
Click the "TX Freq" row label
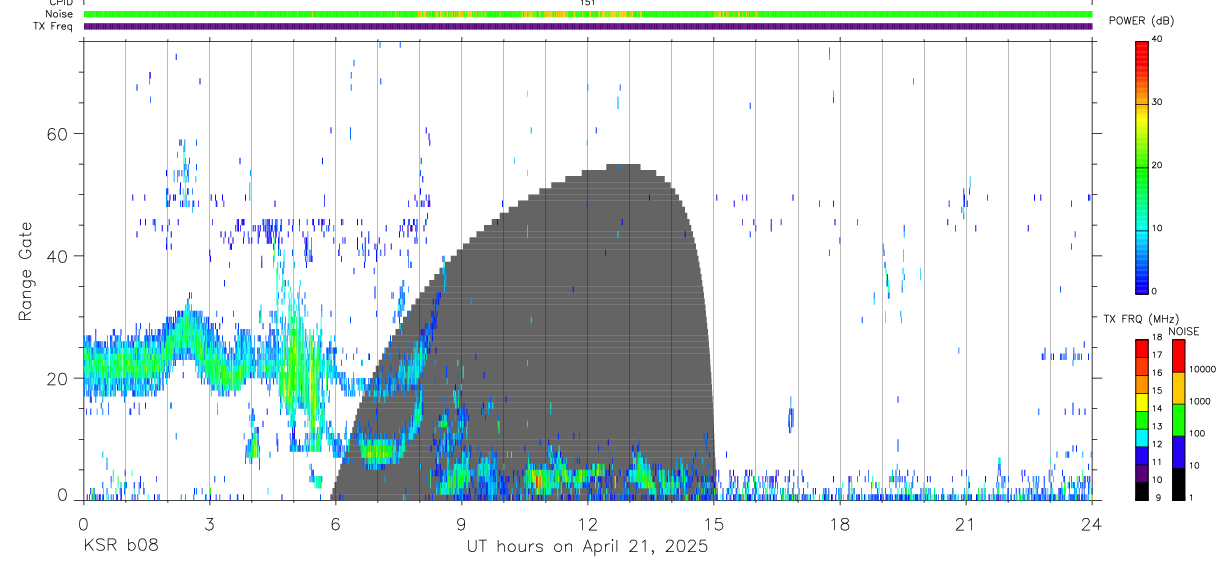point(54,26)
